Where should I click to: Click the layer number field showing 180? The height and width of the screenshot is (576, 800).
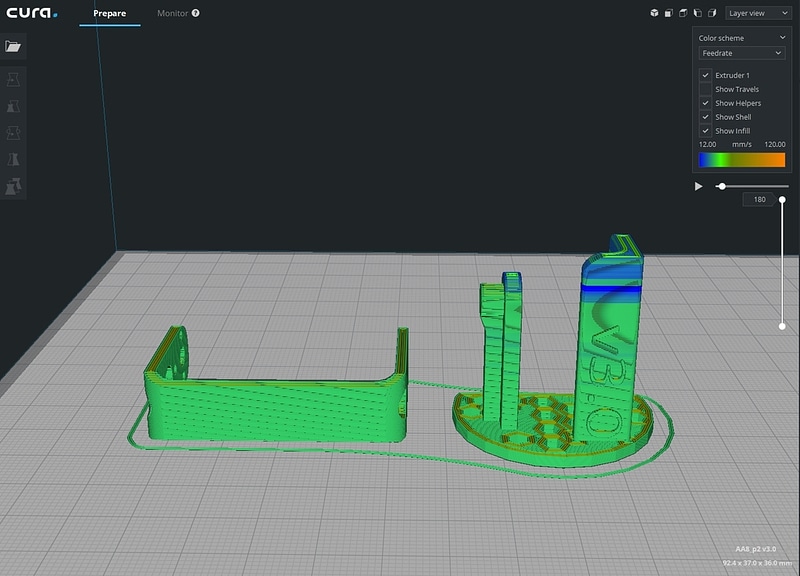coord(760,199)
